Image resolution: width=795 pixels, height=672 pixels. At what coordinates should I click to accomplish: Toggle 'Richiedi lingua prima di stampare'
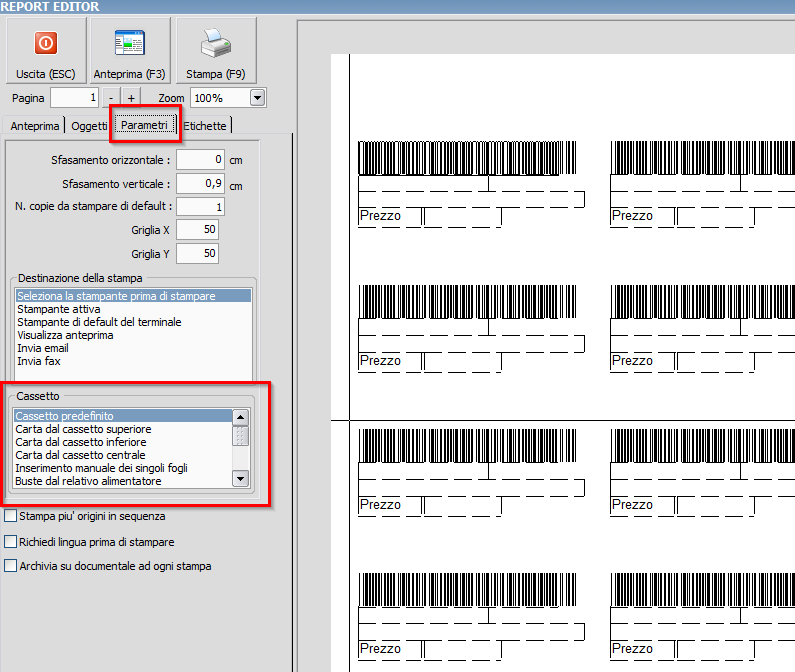click(x=89, y=542)
